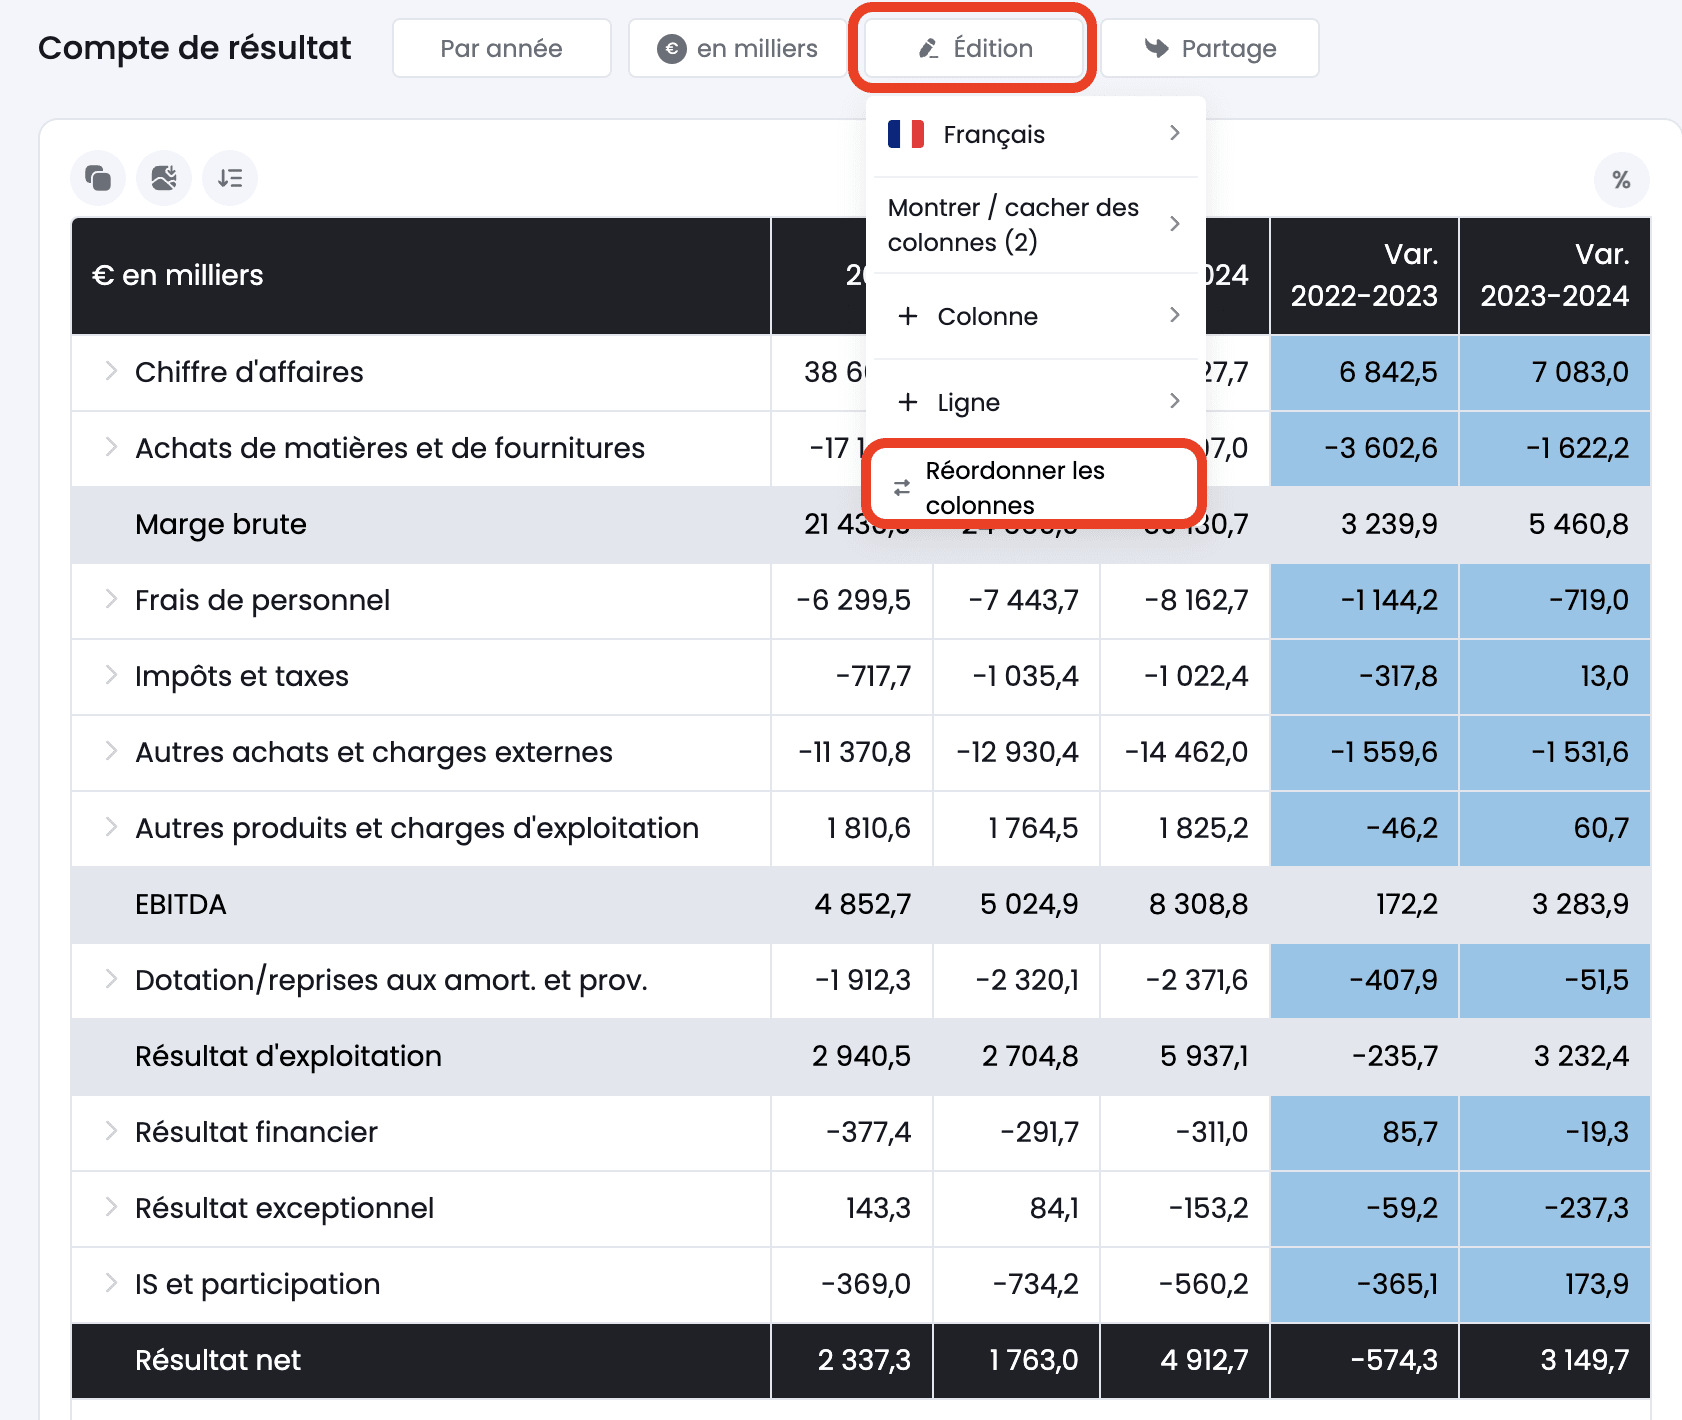Click the copy table icon
The height and width of the screenshot is (1420, 1682).
(98, 178)
